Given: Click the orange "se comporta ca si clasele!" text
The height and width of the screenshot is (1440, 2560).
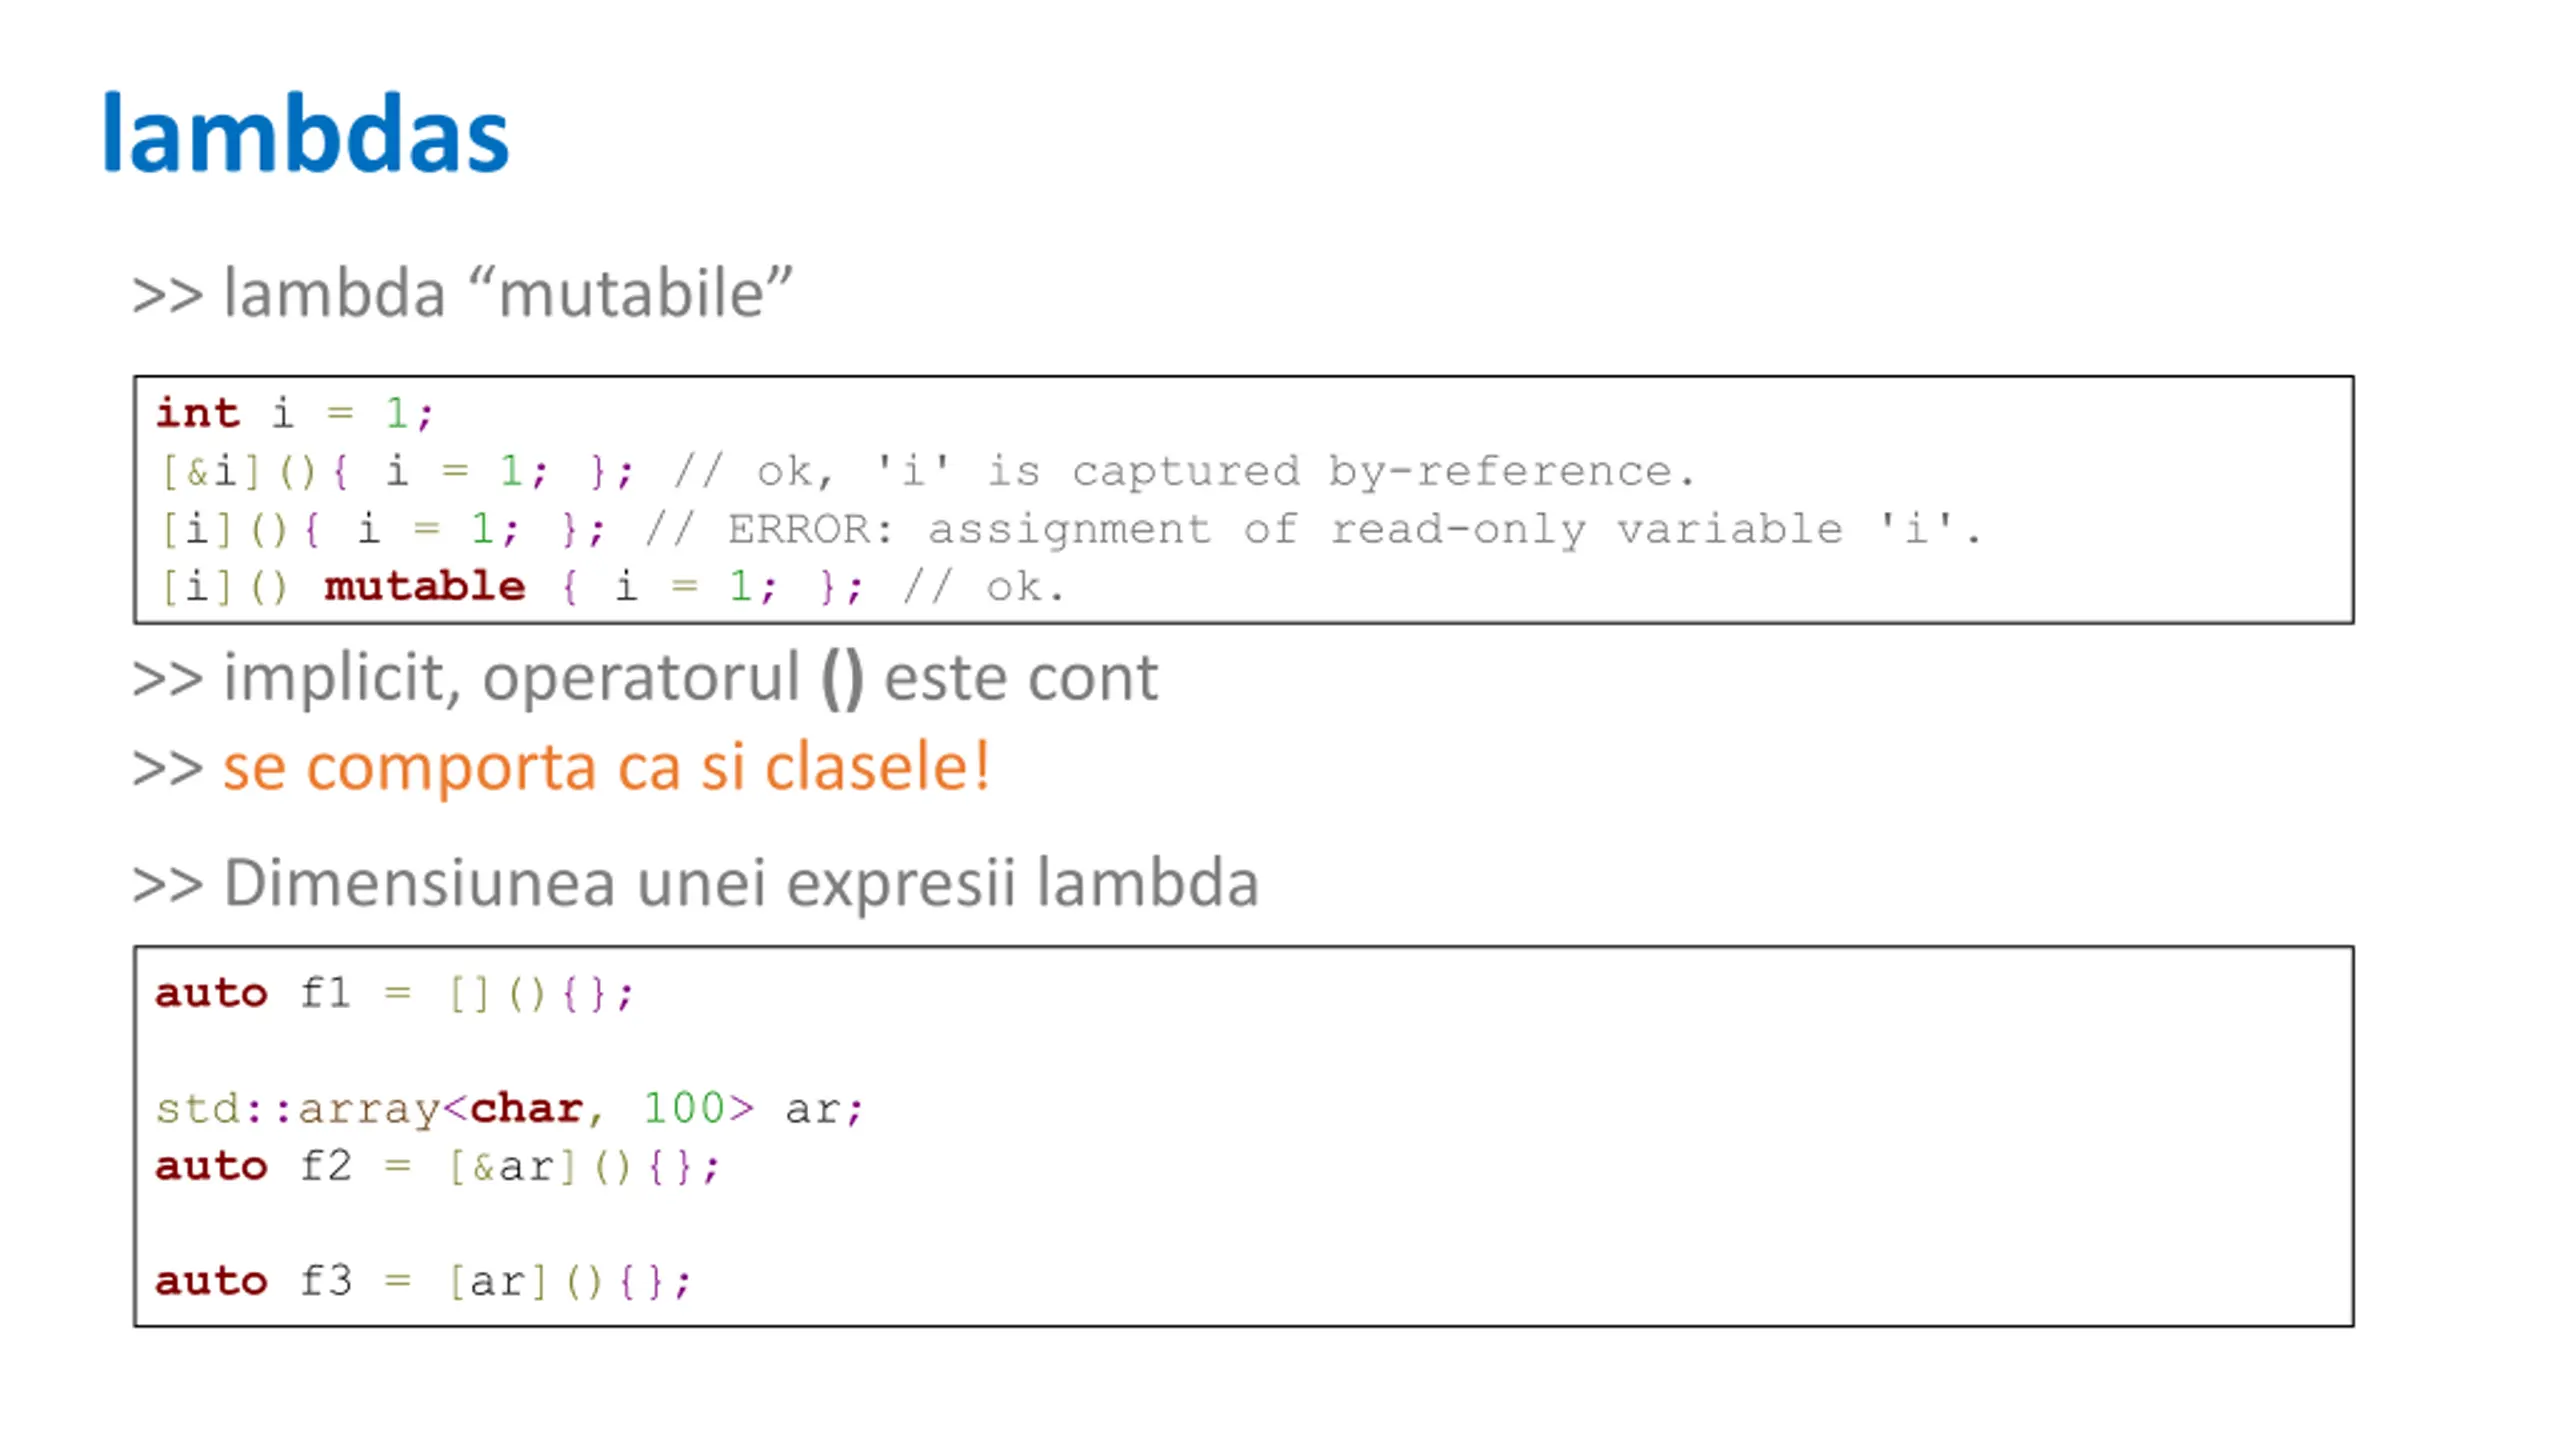Looking at the screenshot, I should click(x=606, y=767).
